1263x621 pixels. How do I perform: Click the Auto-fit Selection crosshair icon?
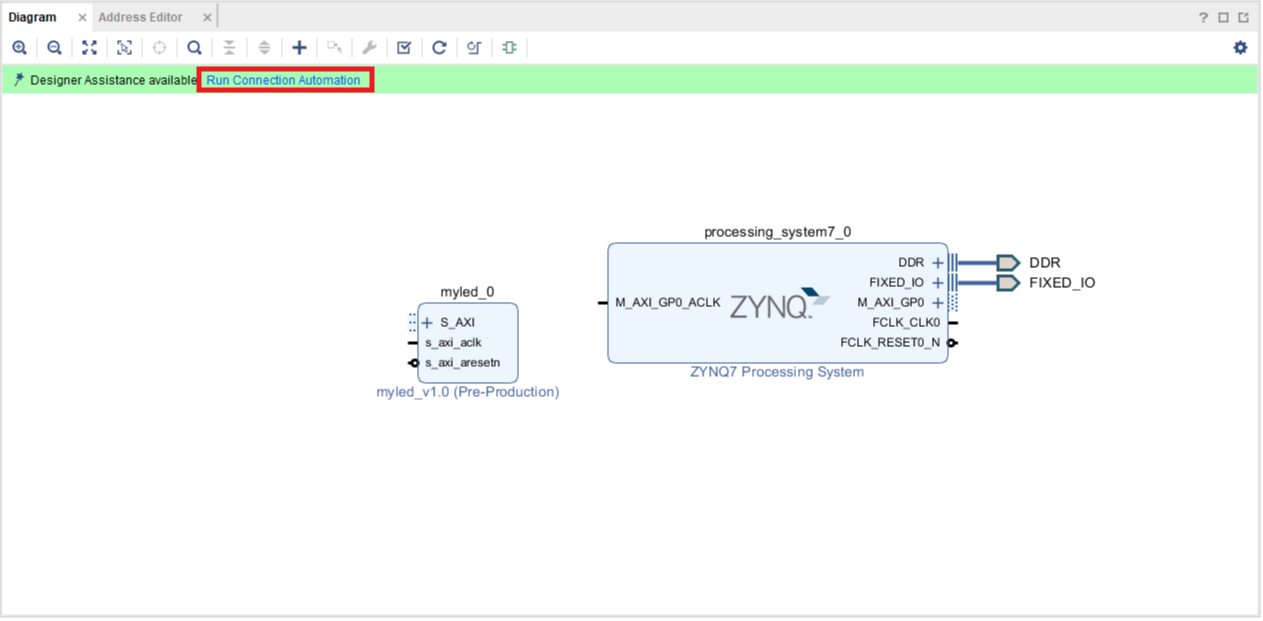coord(159,47)
